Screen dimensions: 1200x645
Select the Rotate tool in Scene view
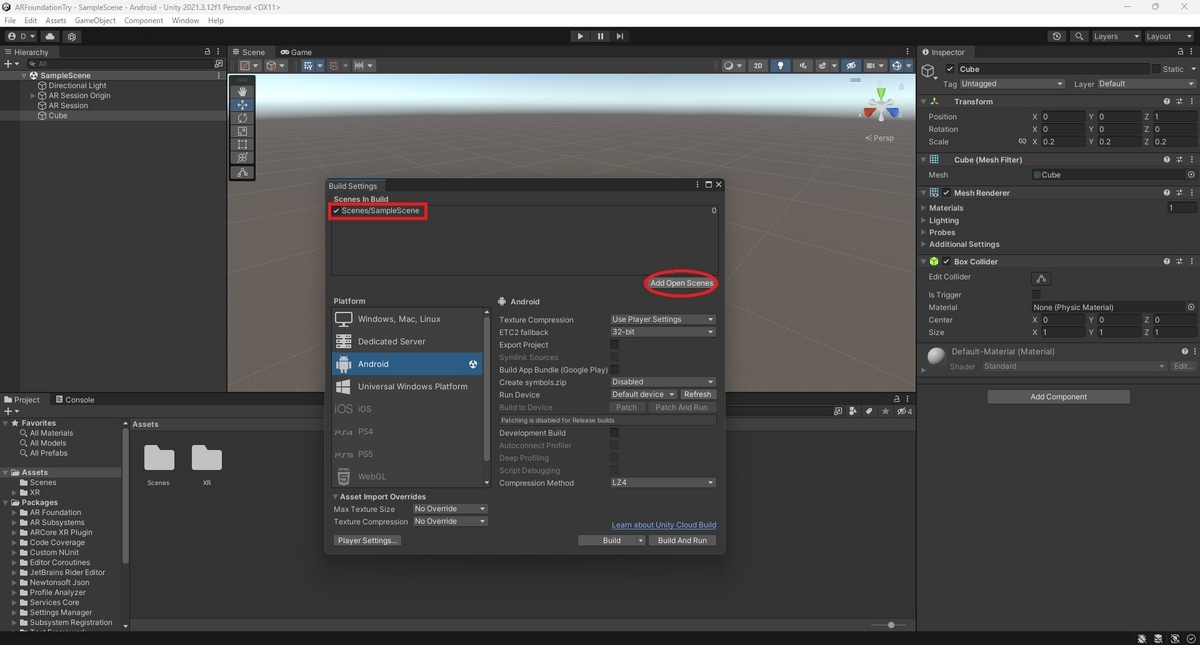(x=242, y=118)
